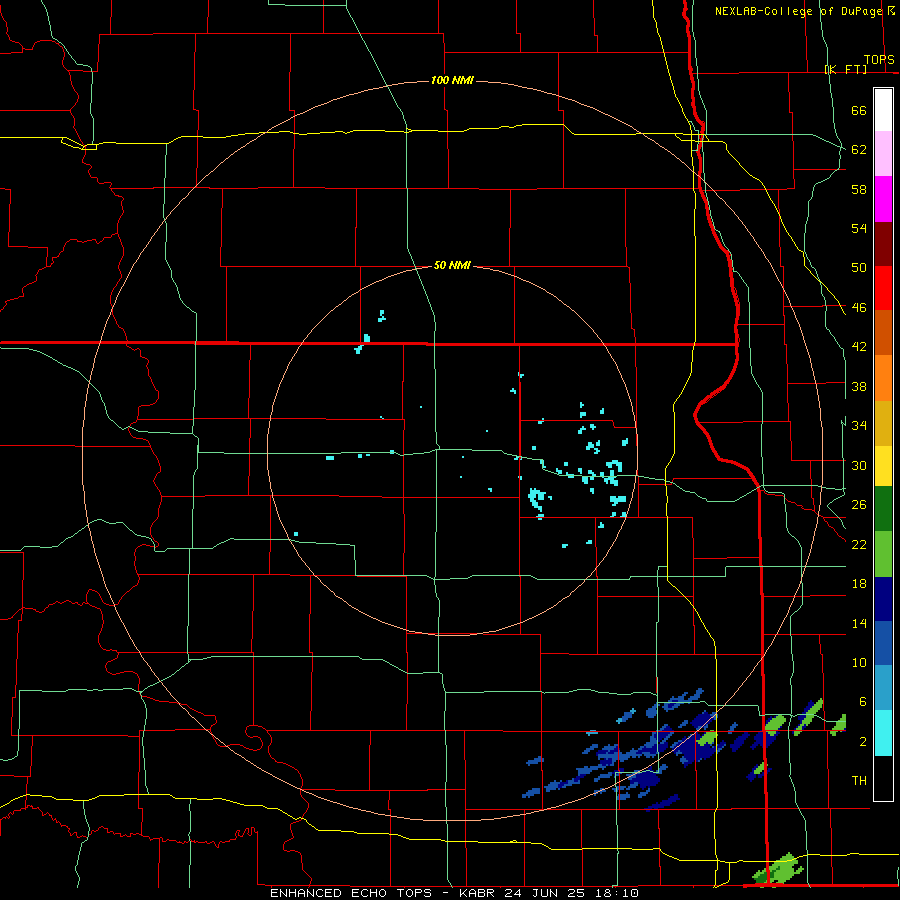Click the "50 NMI" range ring label

pos(452,265)
